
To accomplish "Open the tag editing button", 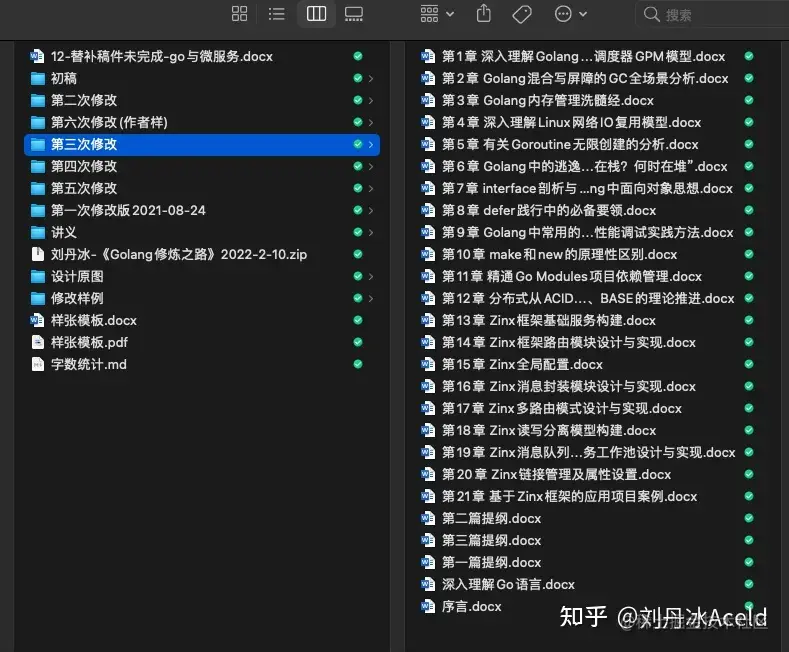I will point(522,14).
